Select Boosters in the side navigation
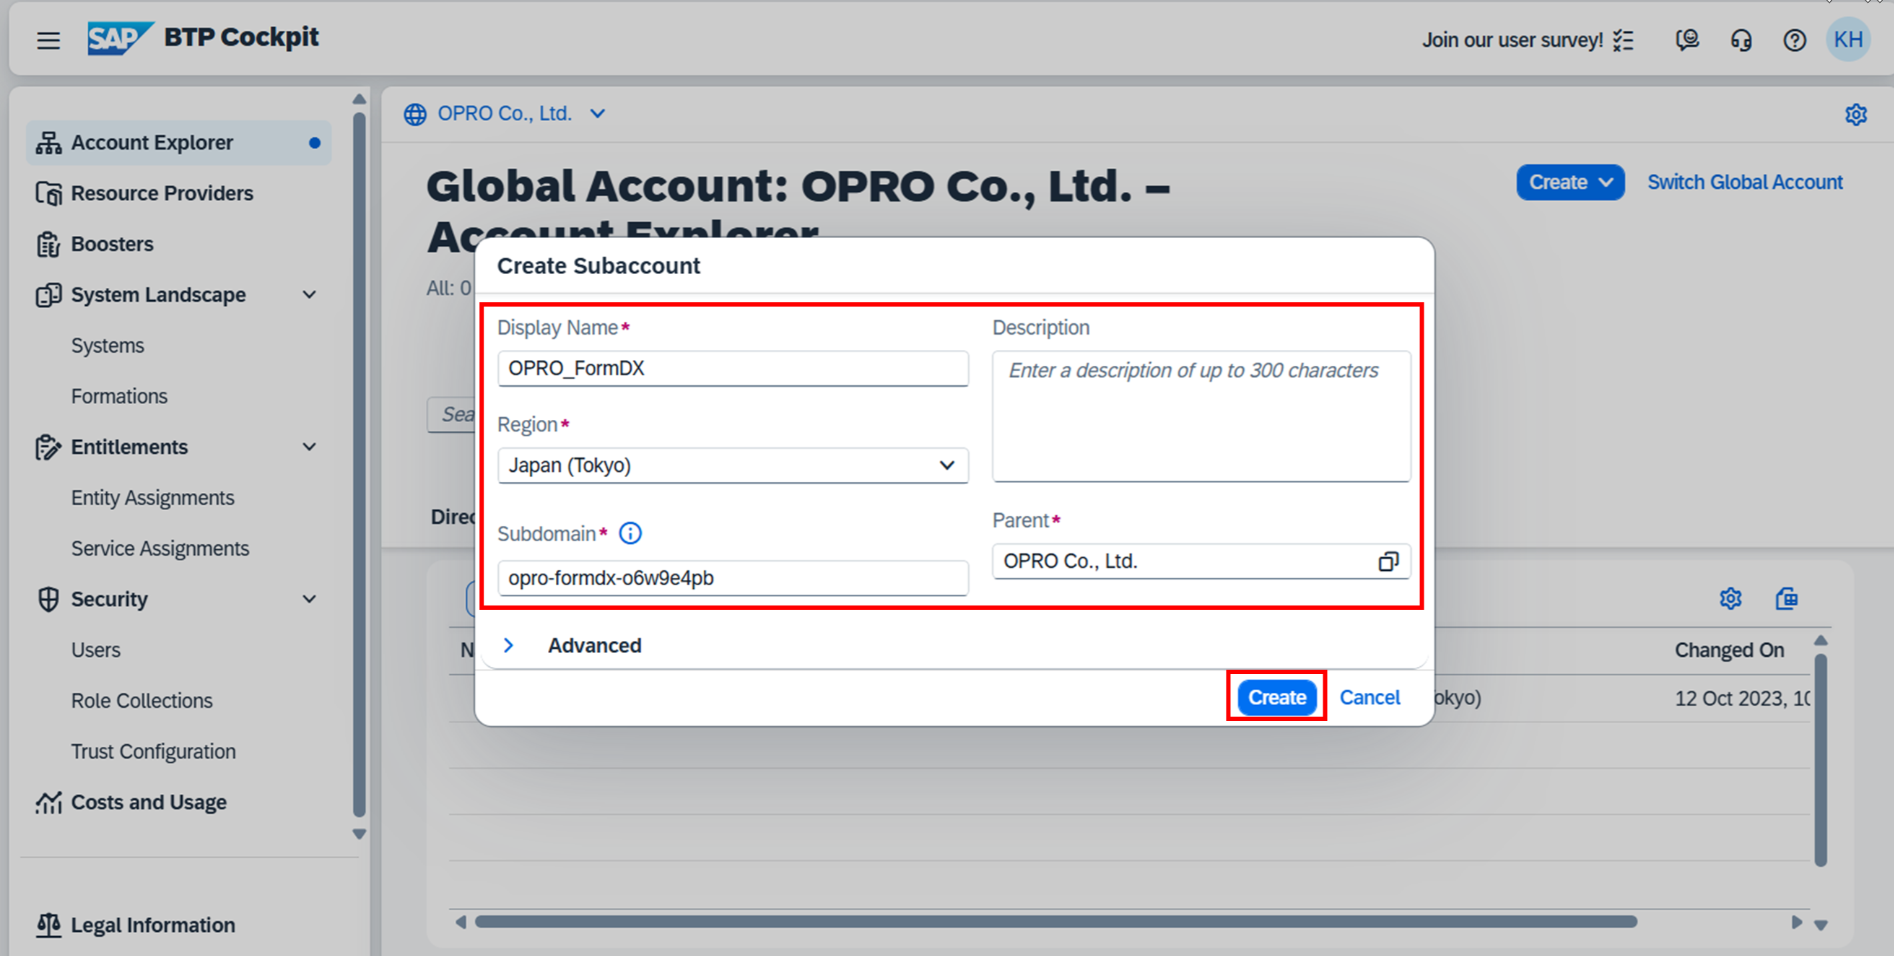This screenshot has width=1894, height=956. [x=112, y=244]
